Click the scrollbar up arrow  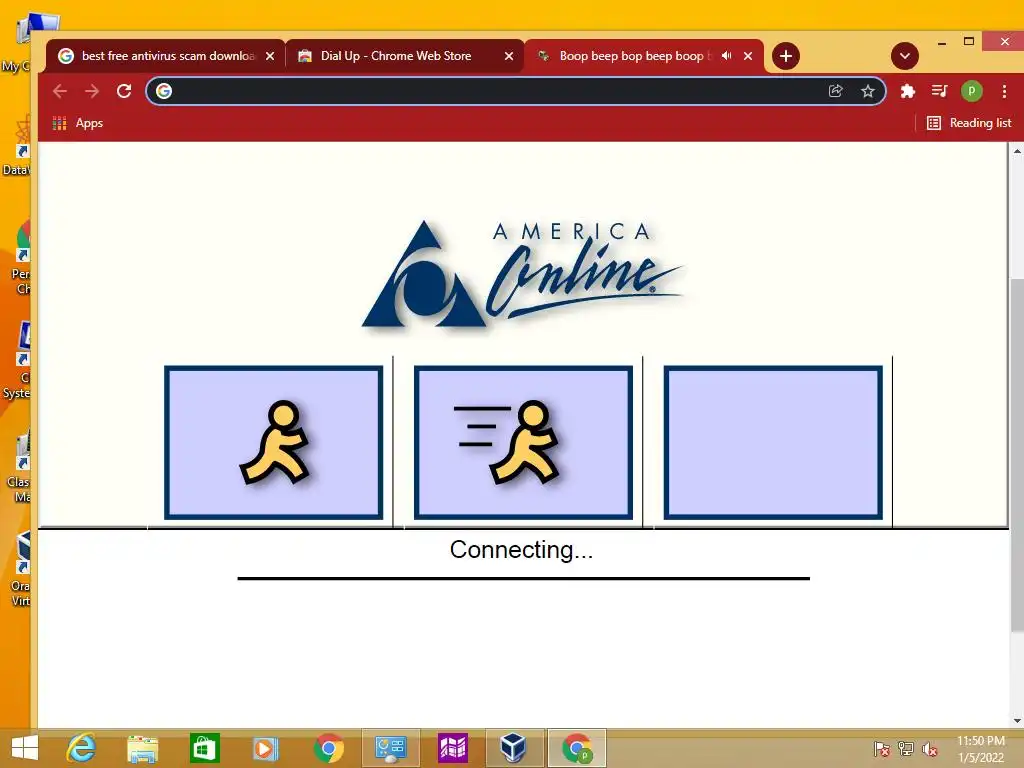click(1017, 151)
